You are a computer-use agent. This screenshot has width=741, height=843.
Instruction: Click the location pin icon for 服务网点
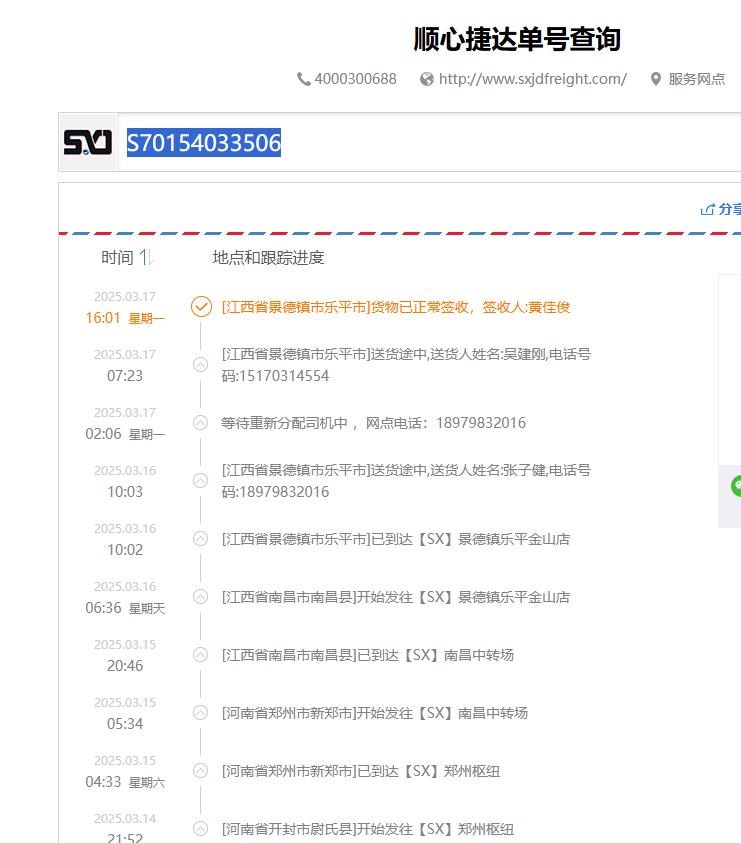(x=656, y=79)
